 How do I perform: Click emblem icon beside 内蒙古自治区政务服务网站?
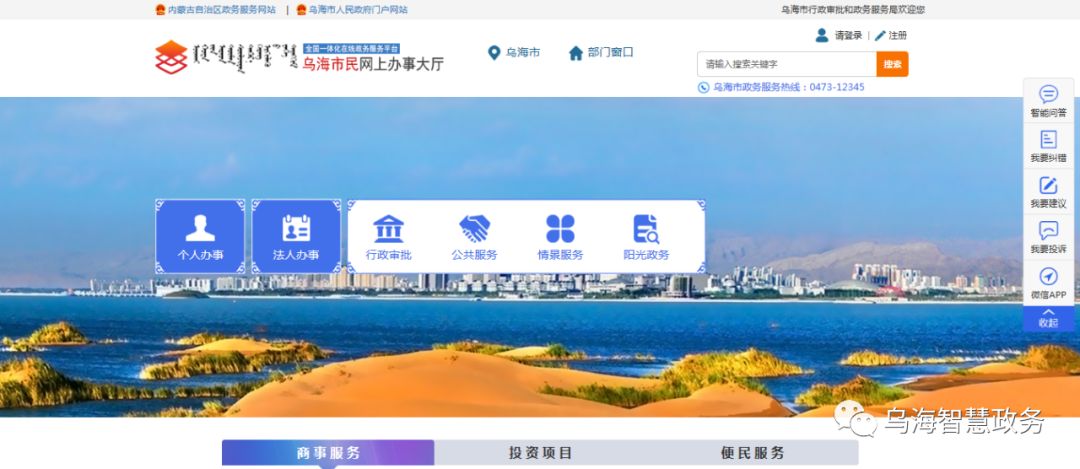[x=160, y=10]
